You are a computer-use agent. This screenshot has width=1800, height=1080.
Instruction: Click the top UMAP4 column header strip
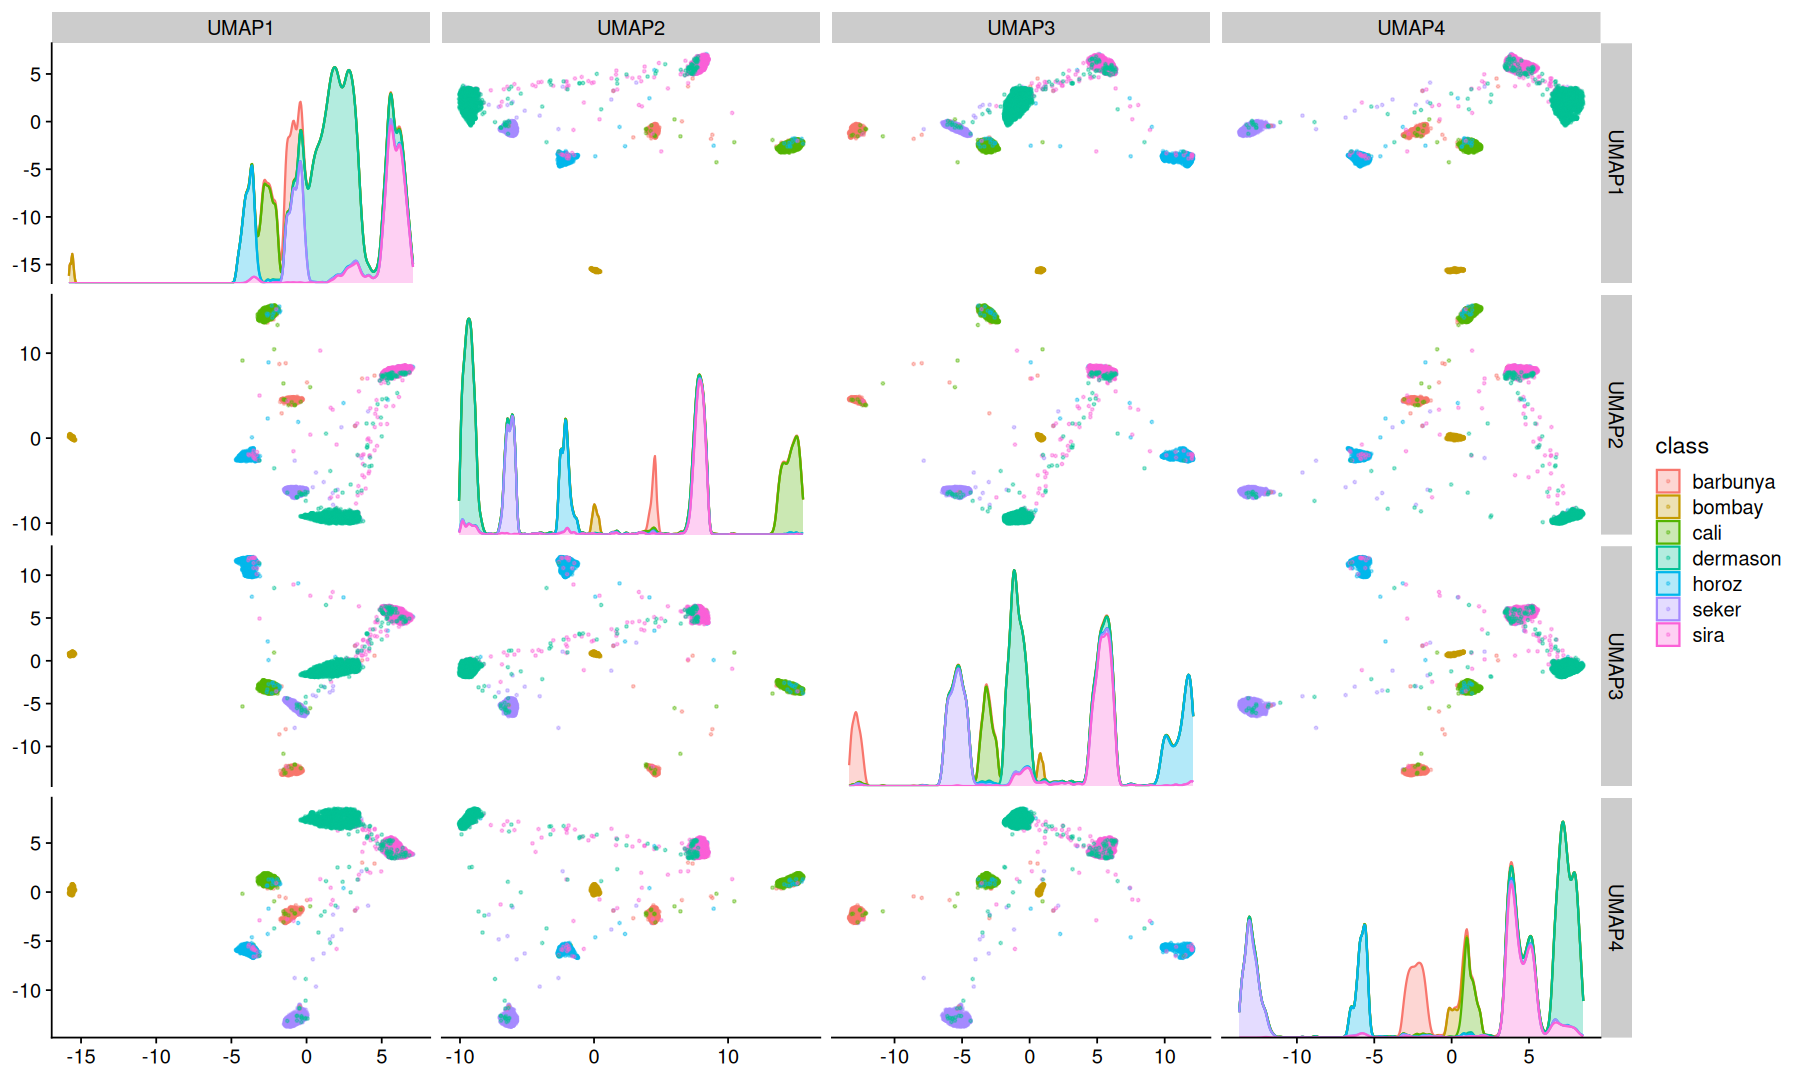[x=1410, y=28]
